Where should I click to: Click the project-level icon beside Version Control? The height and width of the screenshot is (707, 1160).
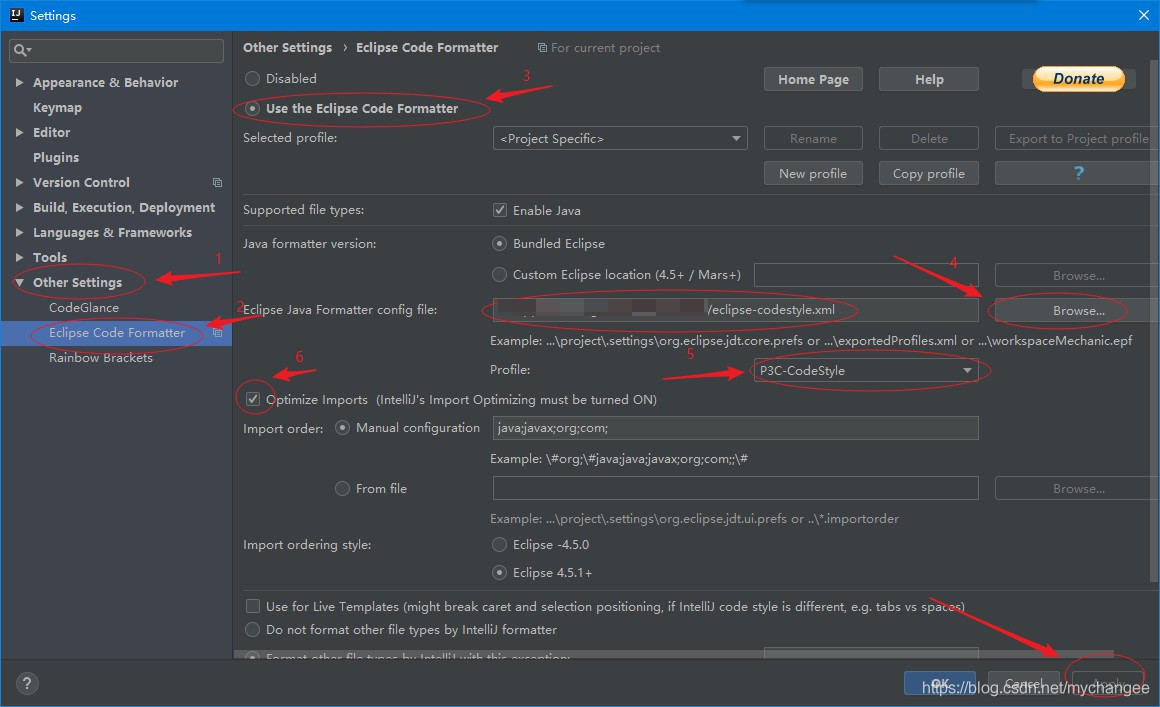(217, 183)
